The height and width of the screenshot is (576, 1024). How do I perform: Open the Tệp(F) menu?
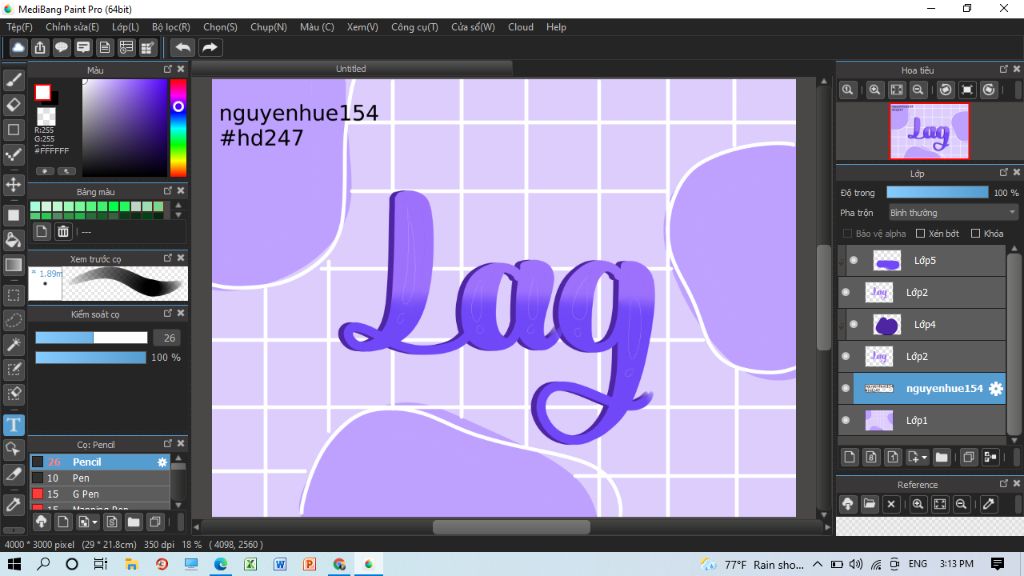click(x=19, y=27)
